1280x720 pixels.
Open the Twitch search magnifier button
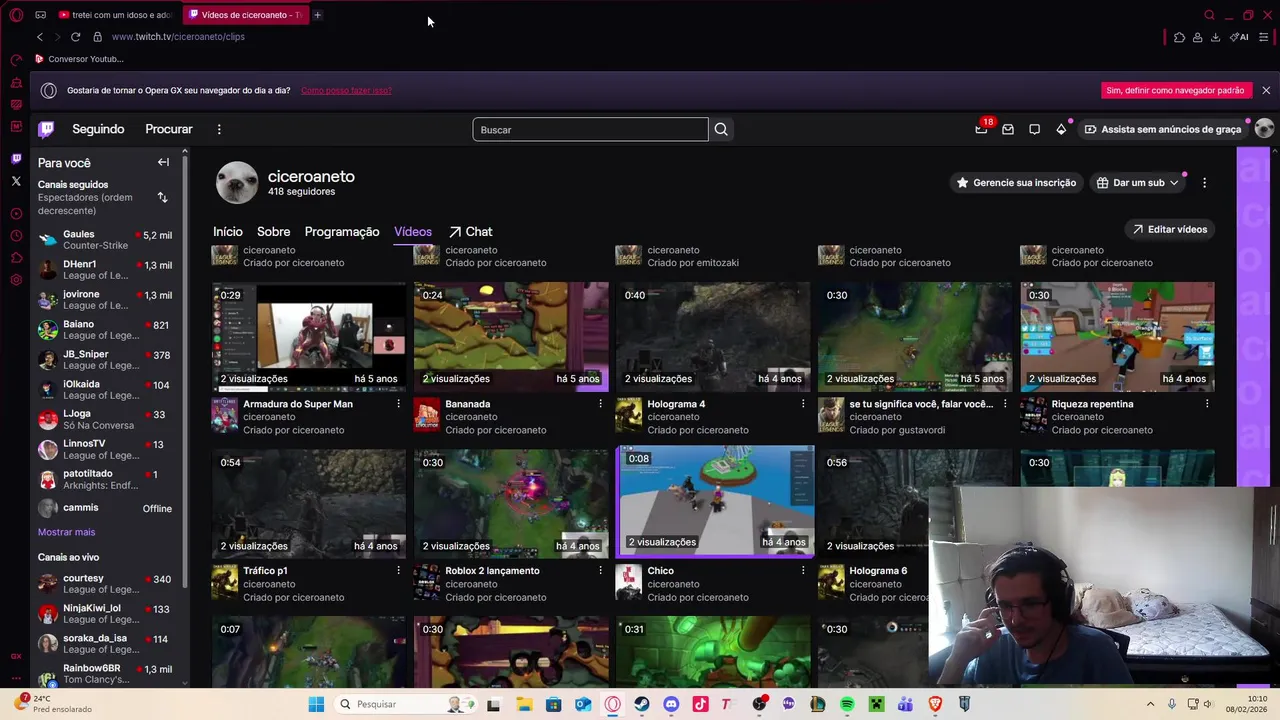click(721, 129)
